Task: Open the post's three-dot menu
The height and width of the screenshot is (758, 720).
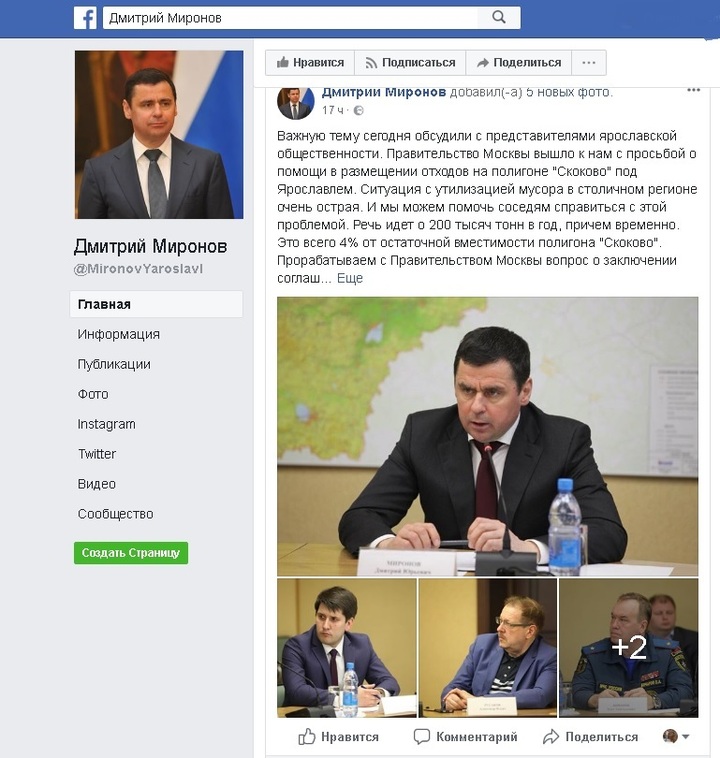Action: pyautogui.click(x=693, y=90)
